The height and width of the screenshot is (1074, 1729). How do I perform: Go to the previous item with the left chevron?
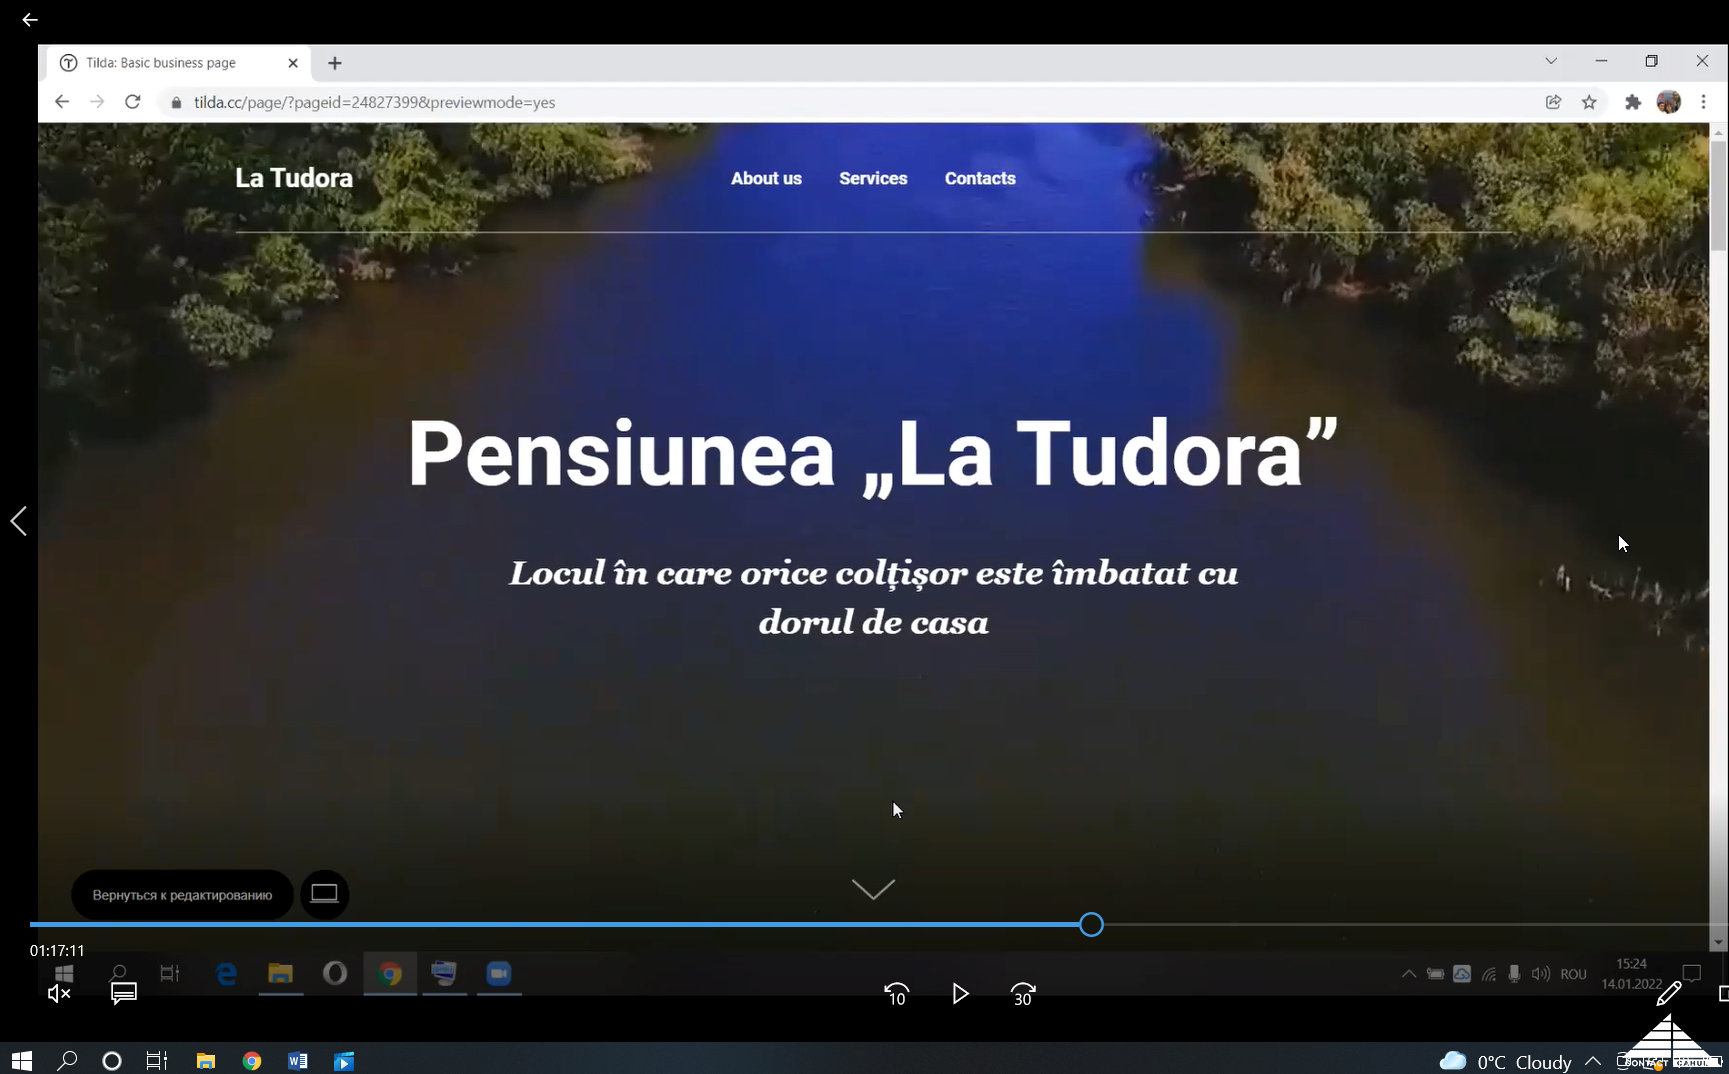18,521
